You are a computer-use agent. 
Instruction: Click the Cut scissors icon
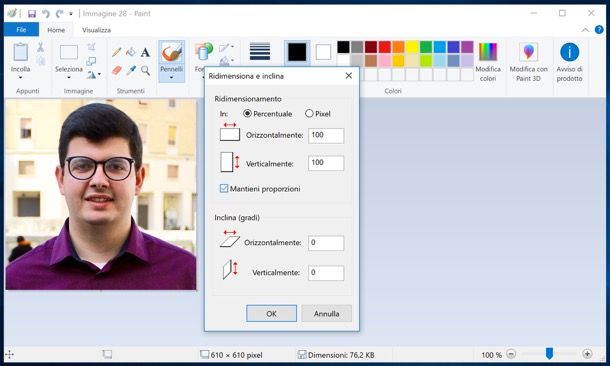40,47
